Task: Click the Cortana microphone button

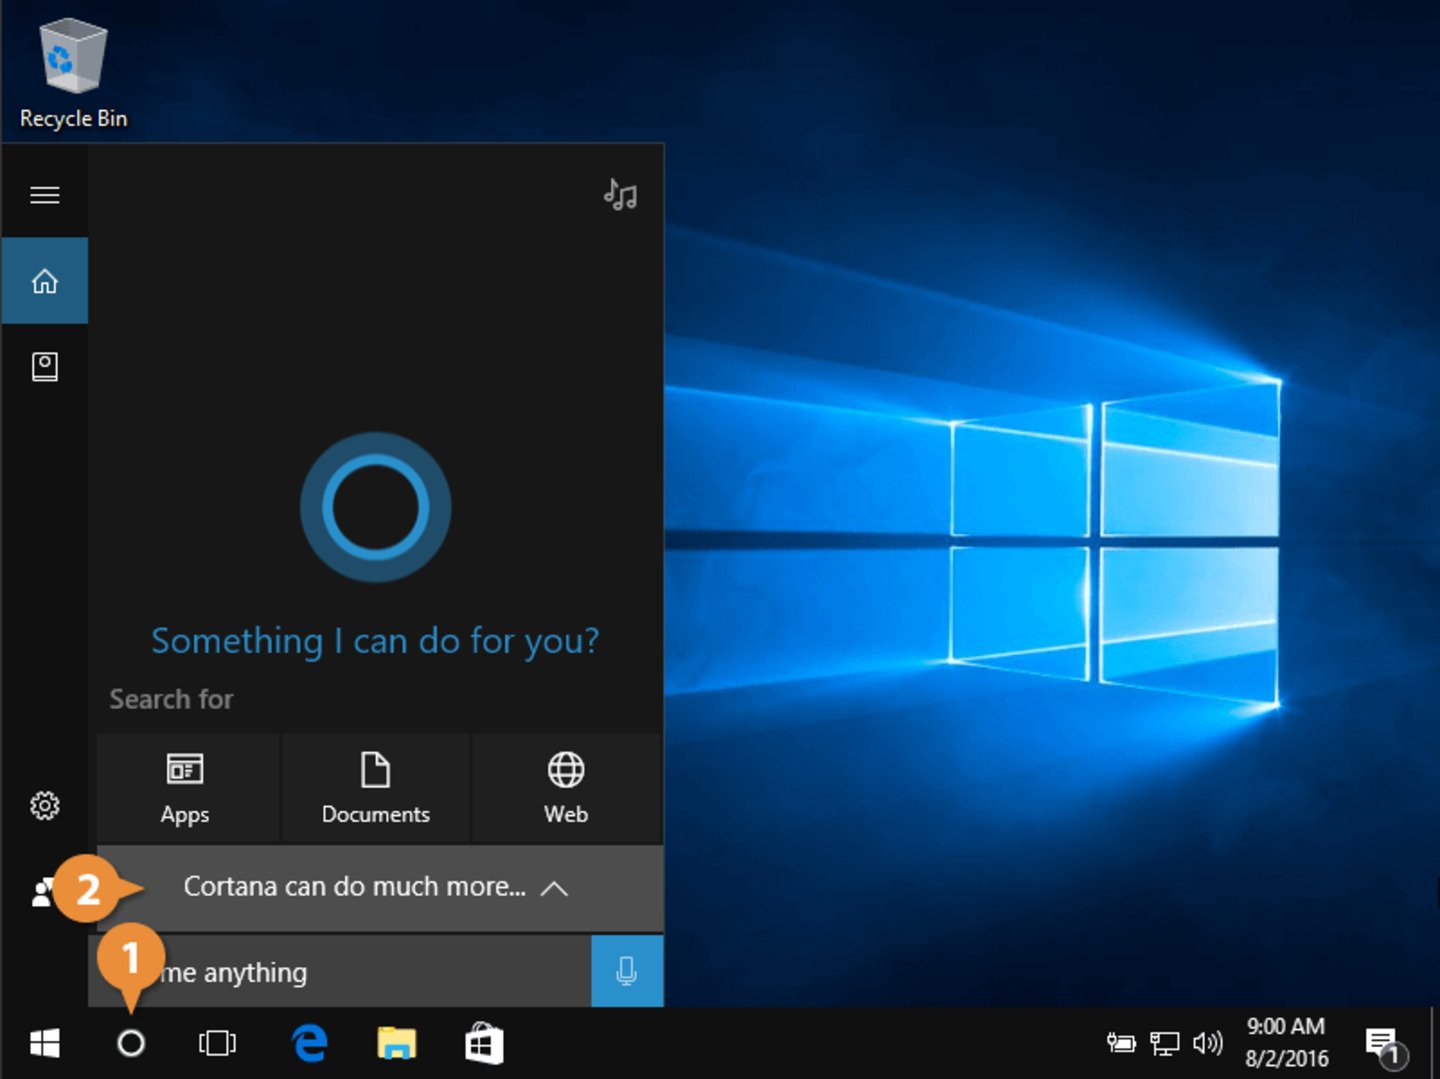Action: tap(627, 971)
